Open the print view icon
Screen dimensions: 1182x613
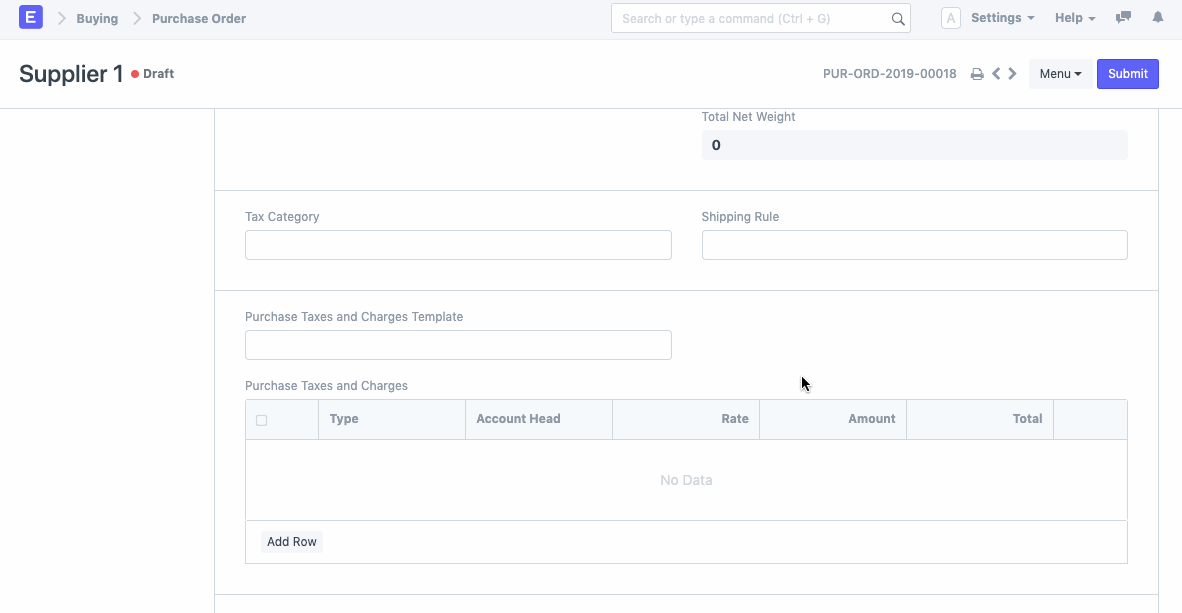coord(977,73)
